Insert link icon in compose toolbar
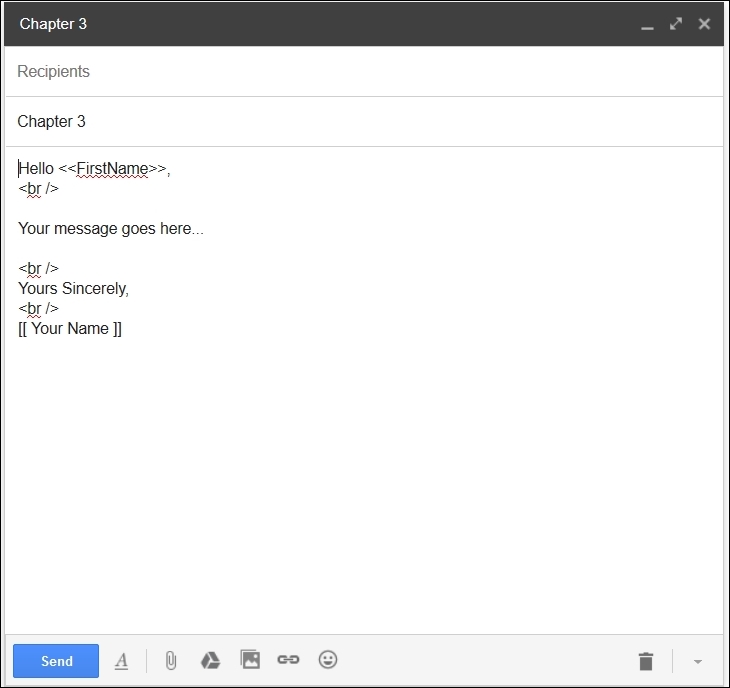Image resolution: width=730 pixels, height=688 pixels. point(288,660)
